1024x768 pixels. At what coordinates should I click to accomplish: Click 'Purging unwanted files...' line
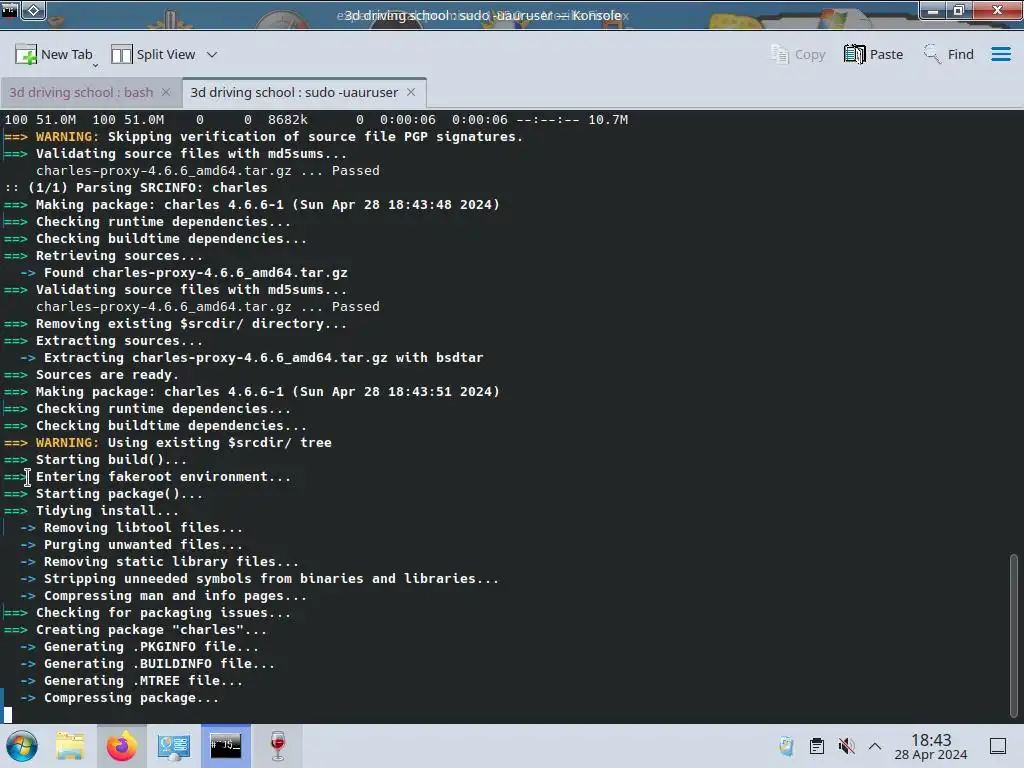pos(143,544)
